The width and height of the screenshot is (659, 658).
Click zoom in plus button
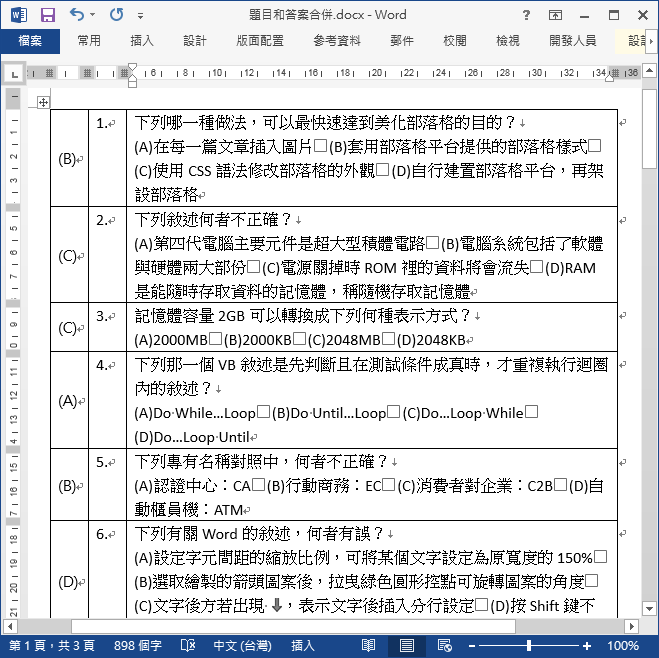(587, 646)
